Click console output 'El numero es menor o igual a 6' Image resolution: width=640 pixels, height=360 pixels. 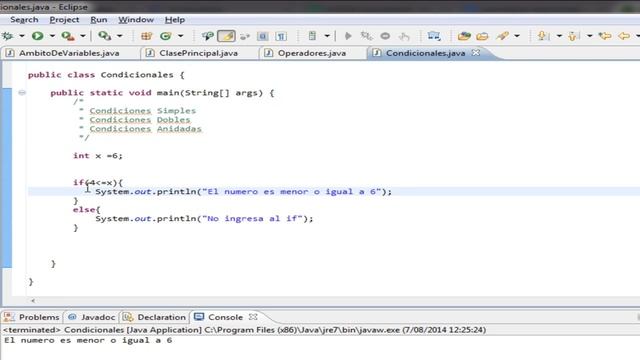88,340
